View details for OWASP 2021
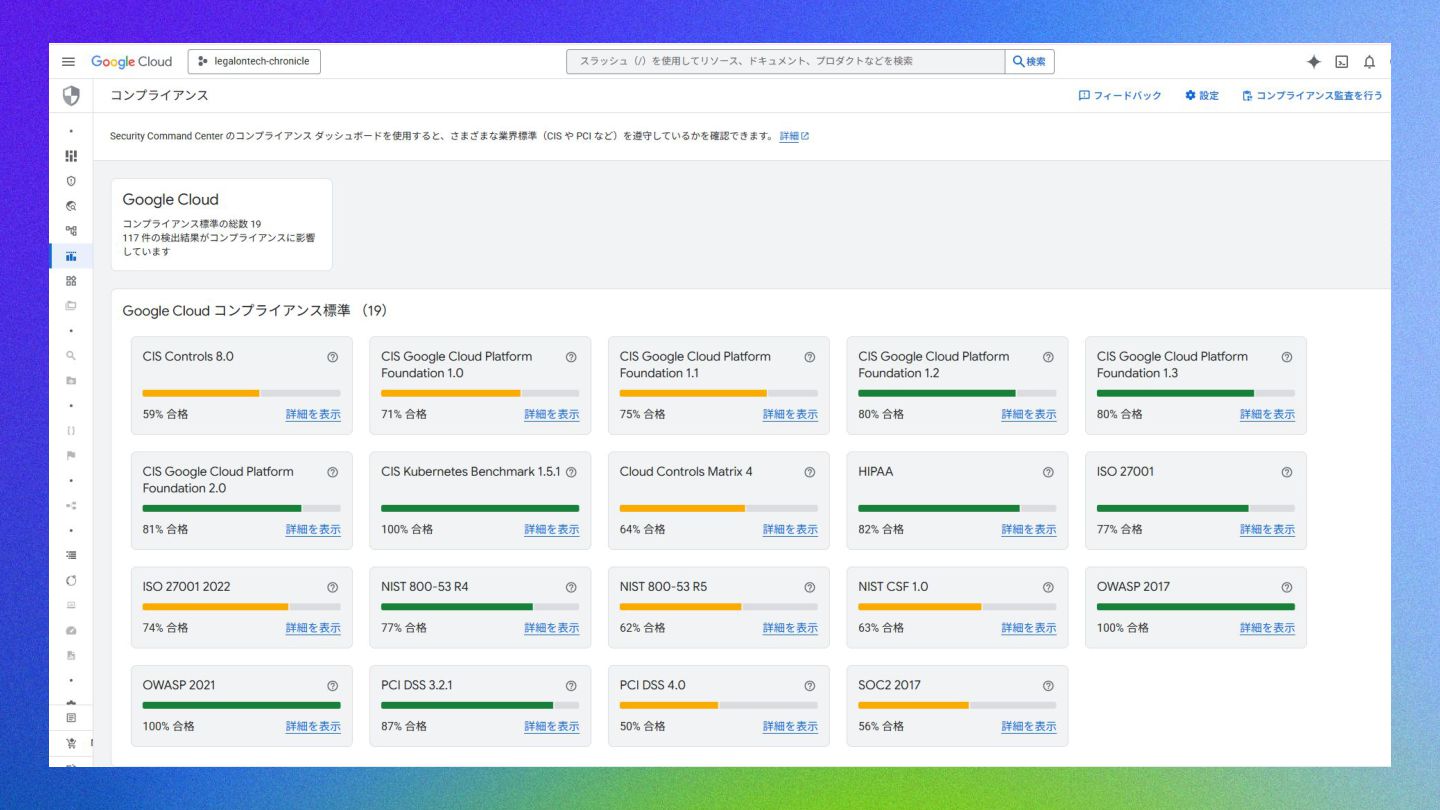This screenshot has width=1440, height=810. (313, 726)
